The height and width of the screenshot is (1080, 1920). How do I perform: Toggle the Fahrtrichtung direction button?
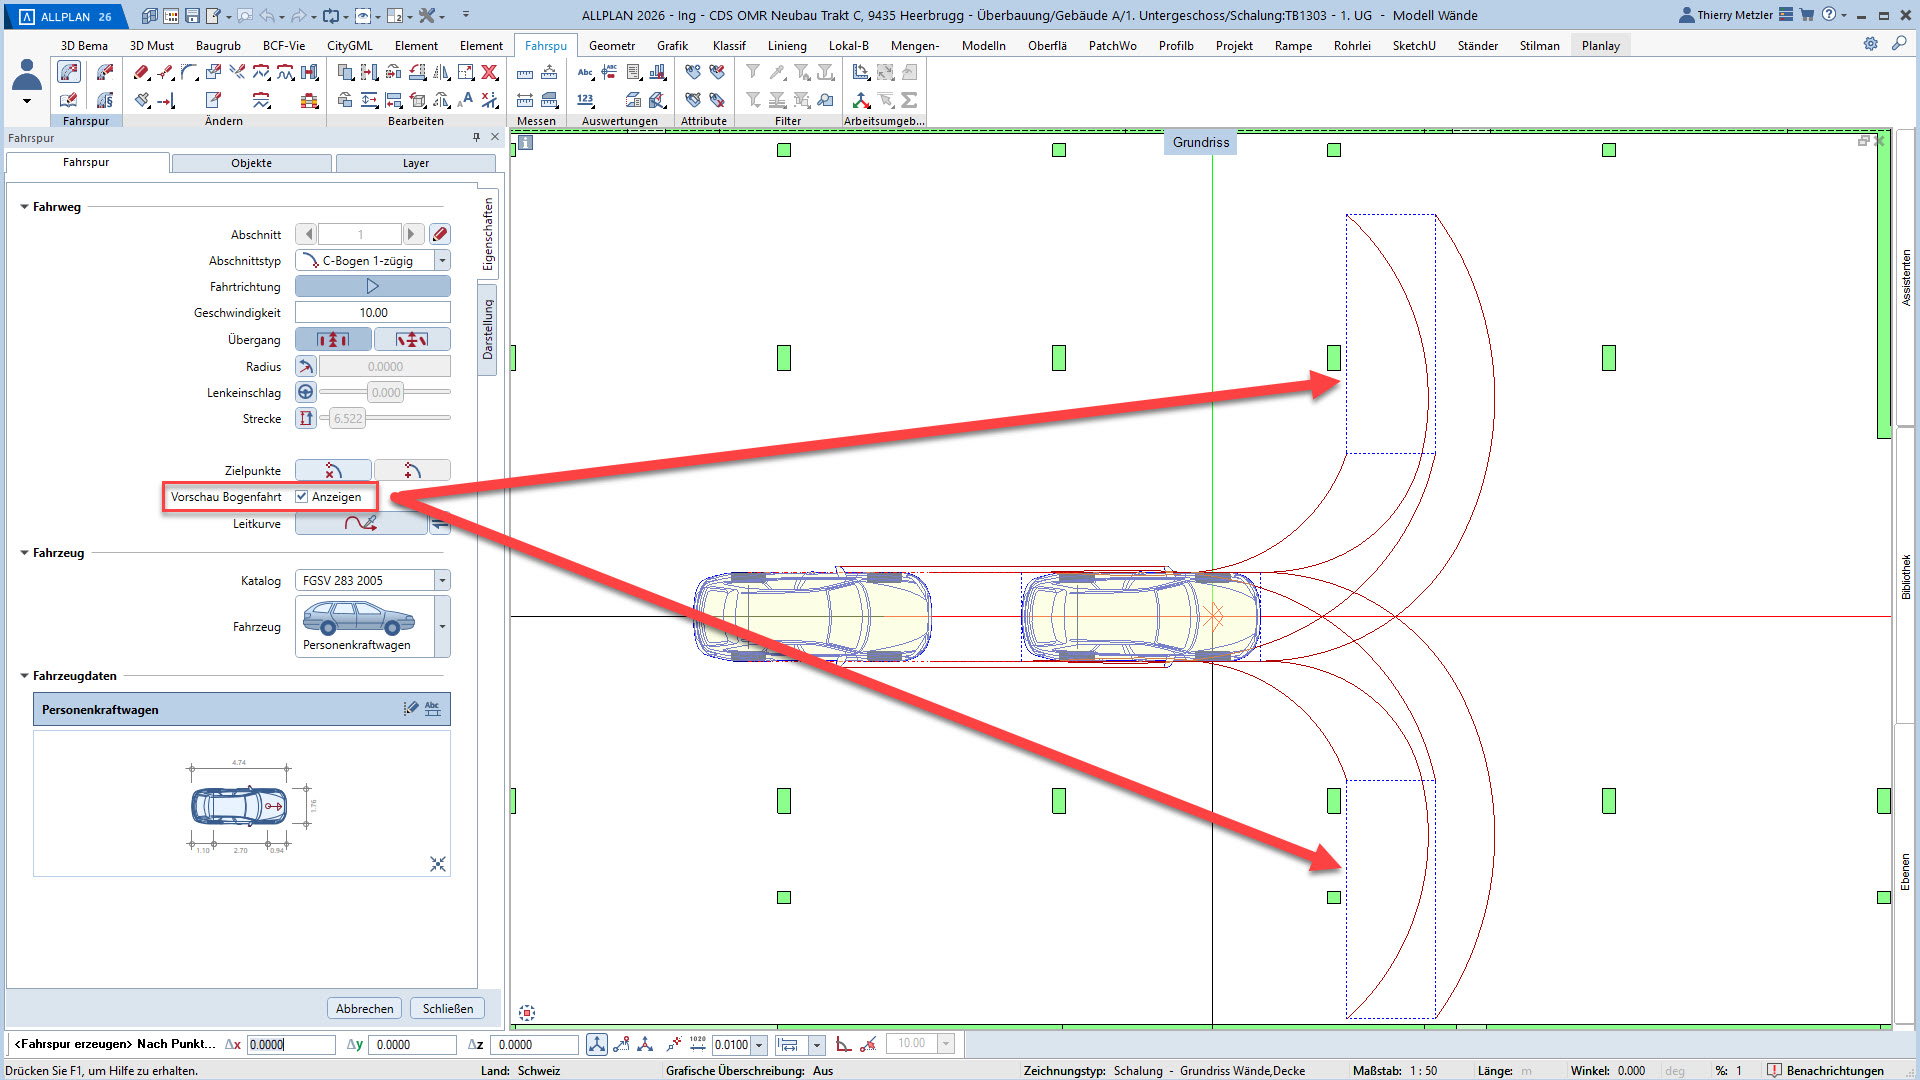372,287
